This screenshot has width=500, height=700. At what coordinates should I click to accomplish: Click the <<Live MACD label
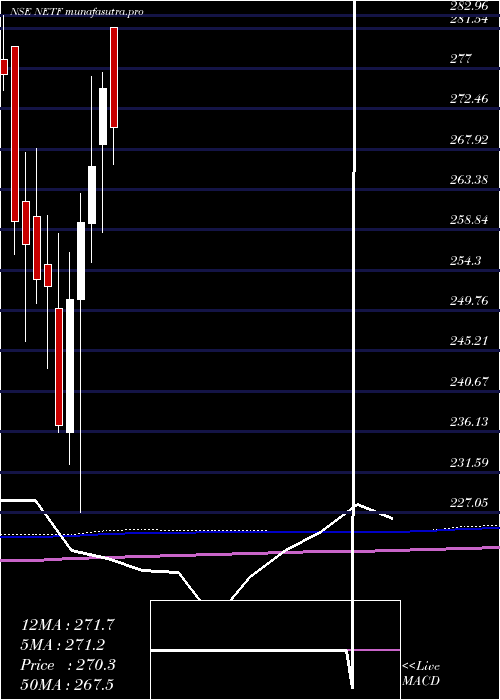421,674
